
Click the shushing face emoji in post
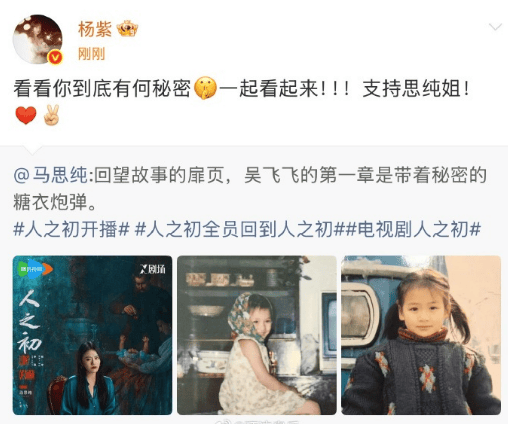point(205,88)
